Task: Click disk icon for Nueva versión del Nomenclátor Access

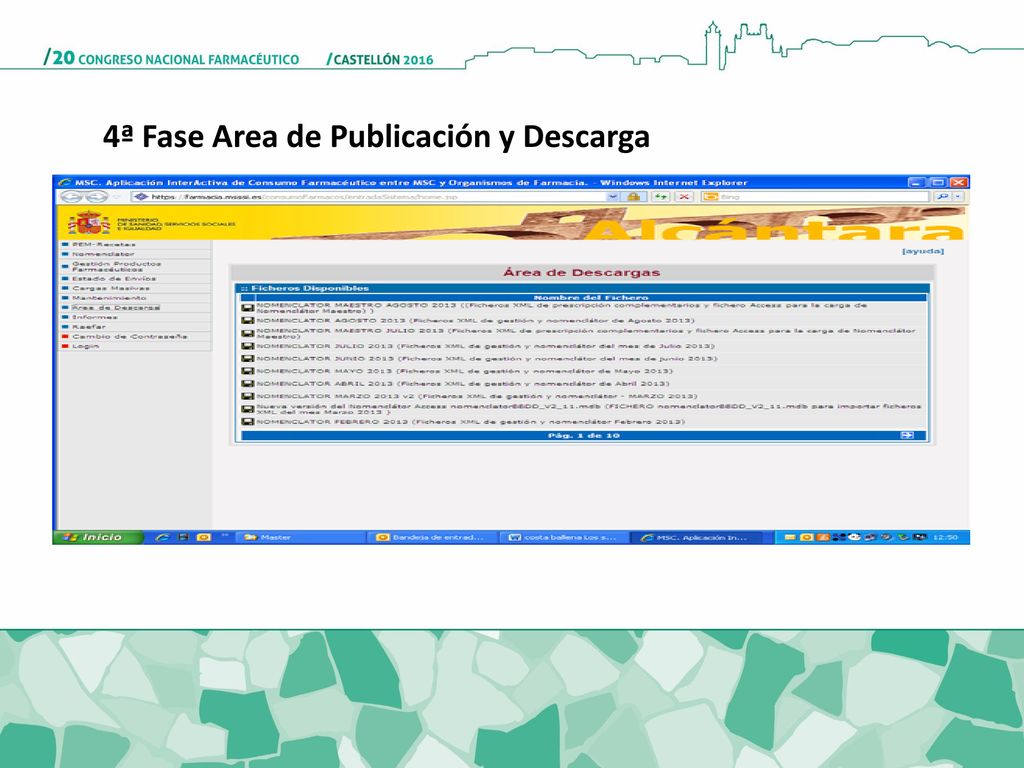Action: (248, 409)
